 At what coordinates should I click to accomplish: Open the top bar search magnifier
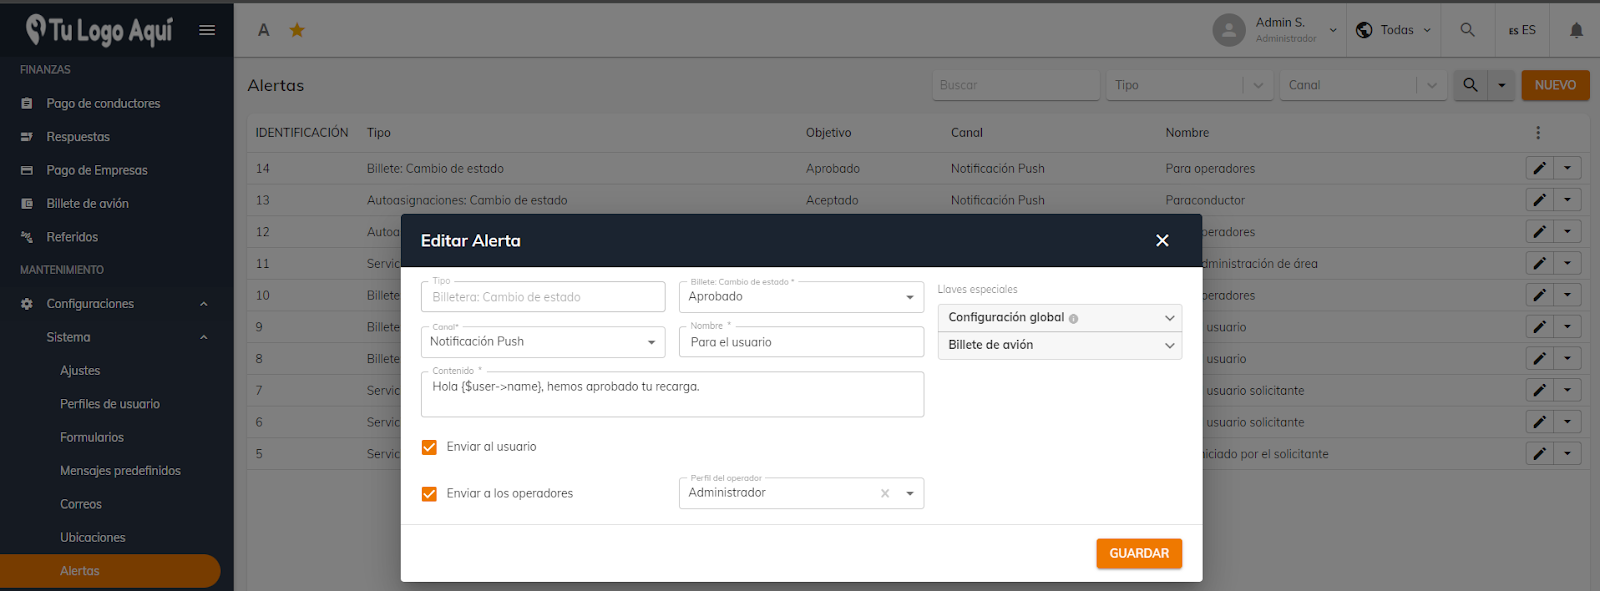(x=1467, y=30)
